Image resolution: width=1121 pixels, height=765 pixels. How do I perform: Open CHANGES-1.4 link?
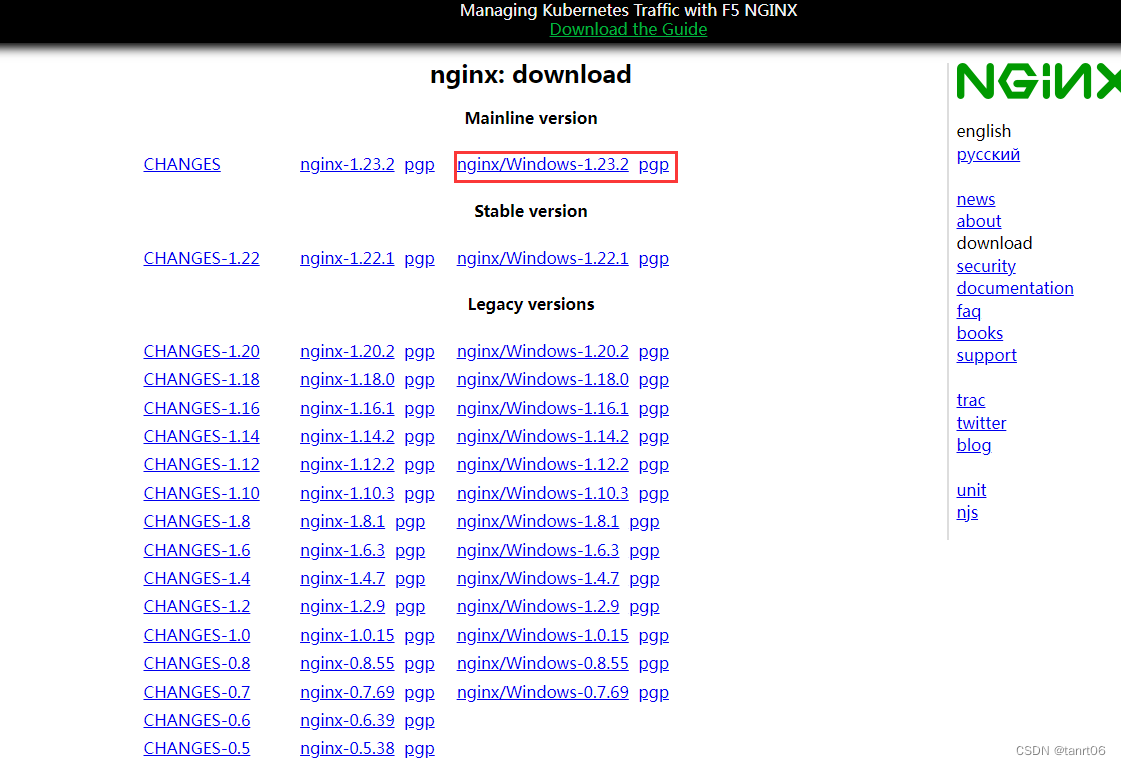point(197,578)
